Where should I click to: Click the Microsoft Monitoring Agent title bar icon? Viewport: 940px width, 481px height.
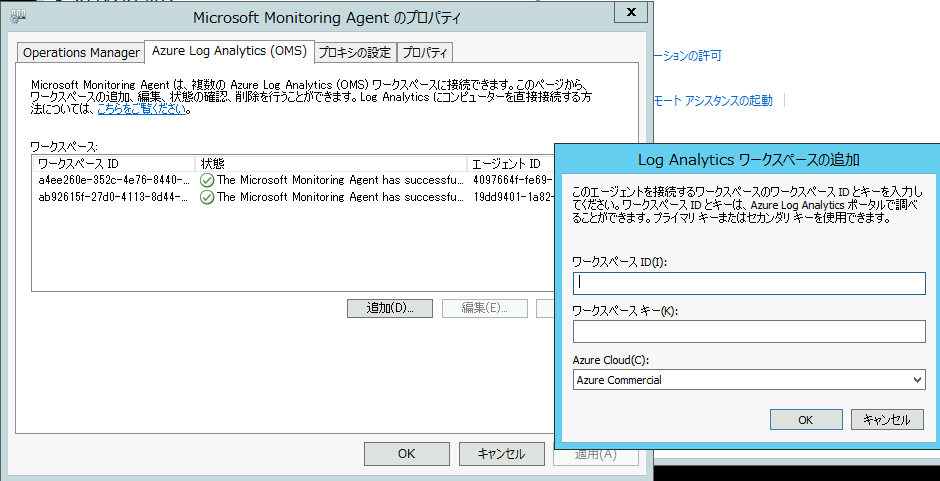[x=17, y=16]
